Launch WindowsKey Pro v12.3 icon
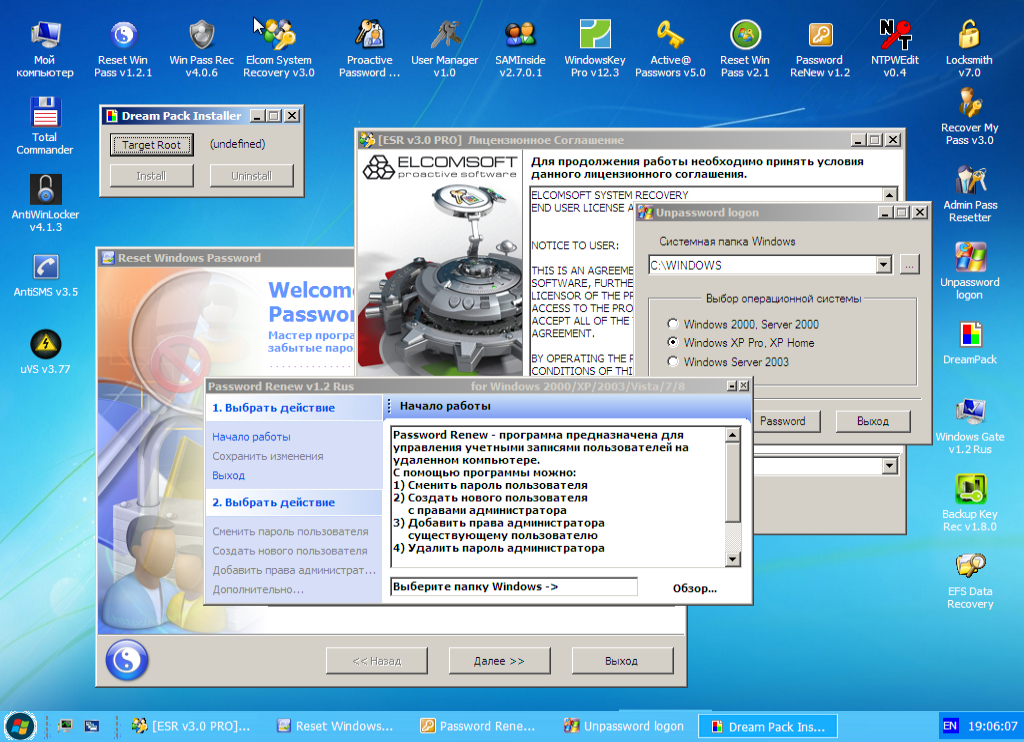1024x742 pixels. coord(595,49)
